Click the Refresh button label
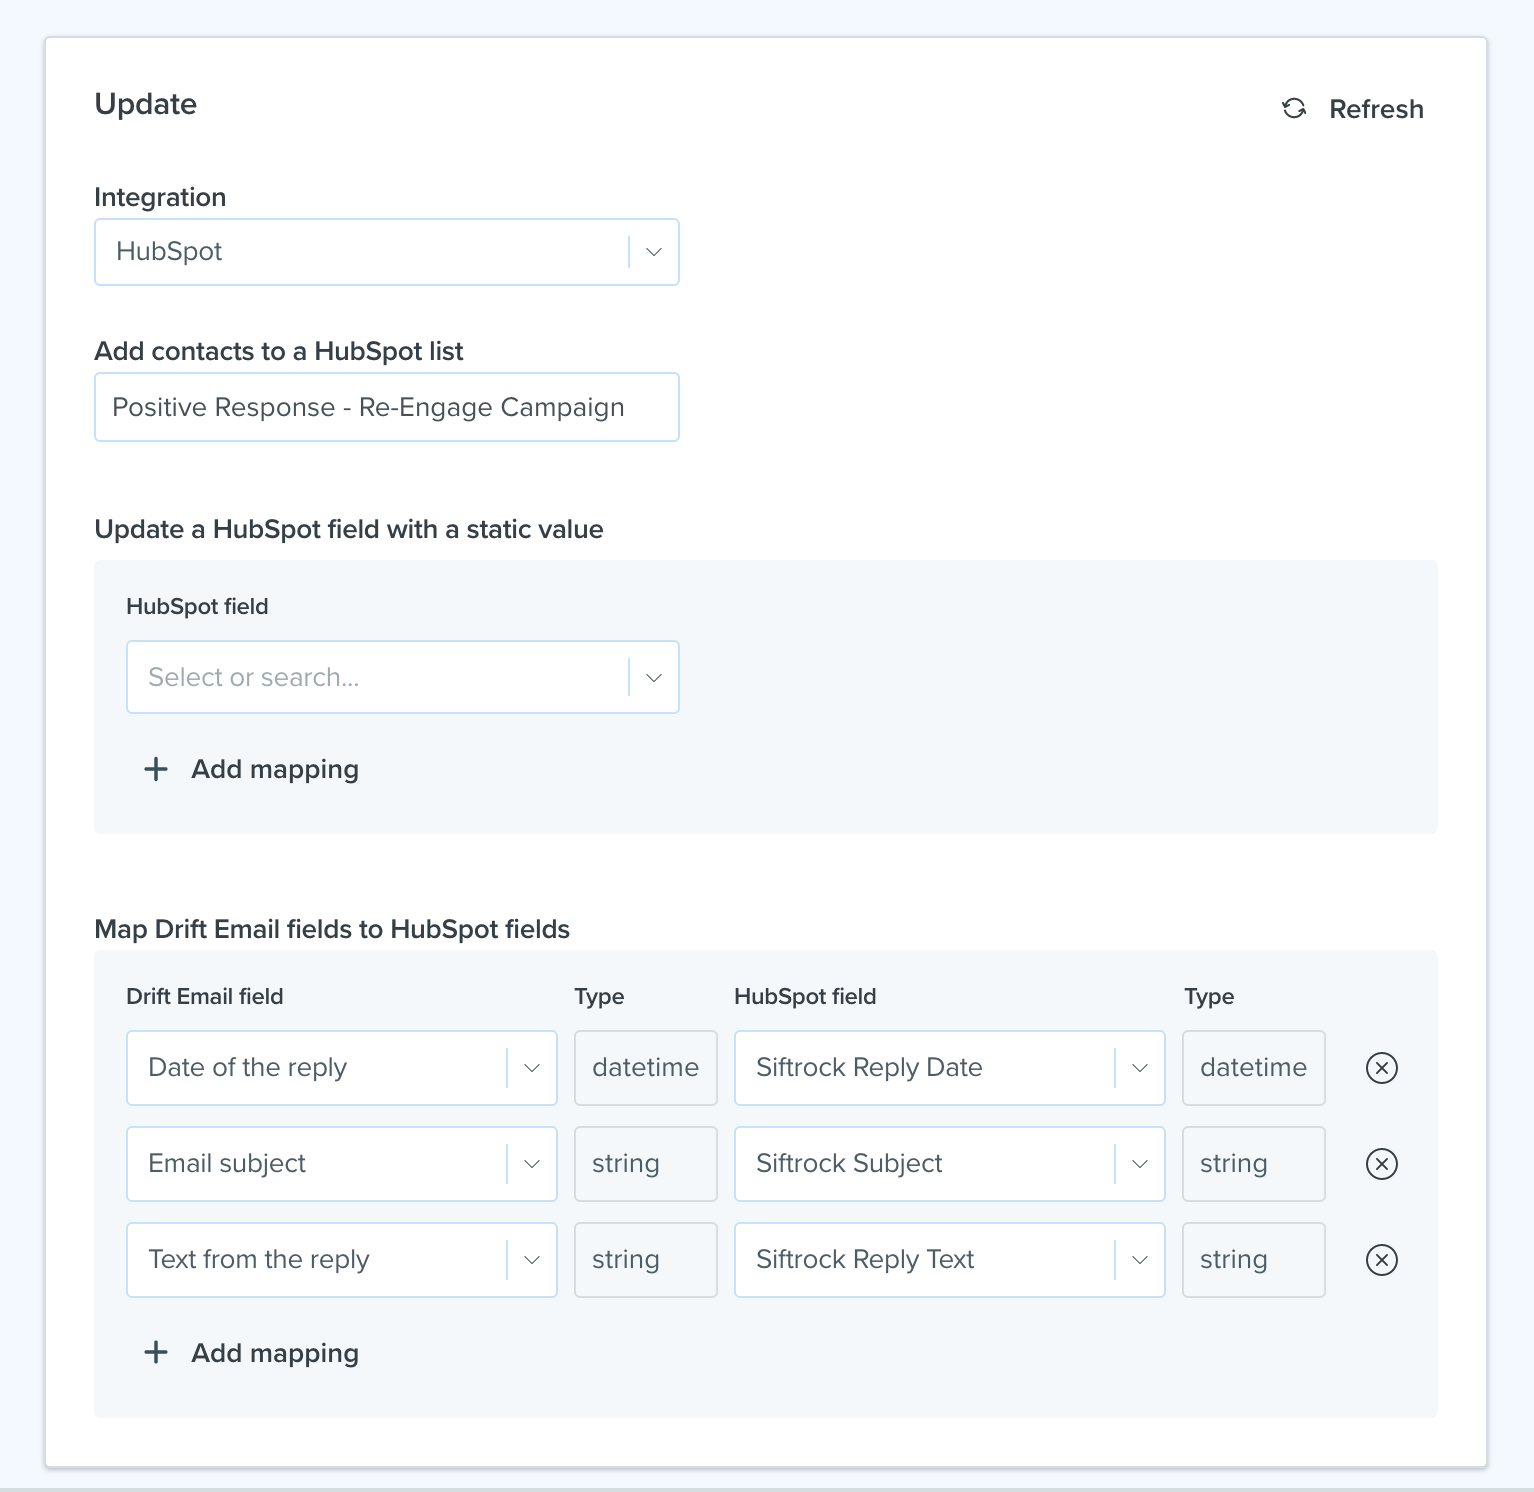The width and height of the screenshot is (1534, 1492). pyautogui.click(x=1376, y=109)
